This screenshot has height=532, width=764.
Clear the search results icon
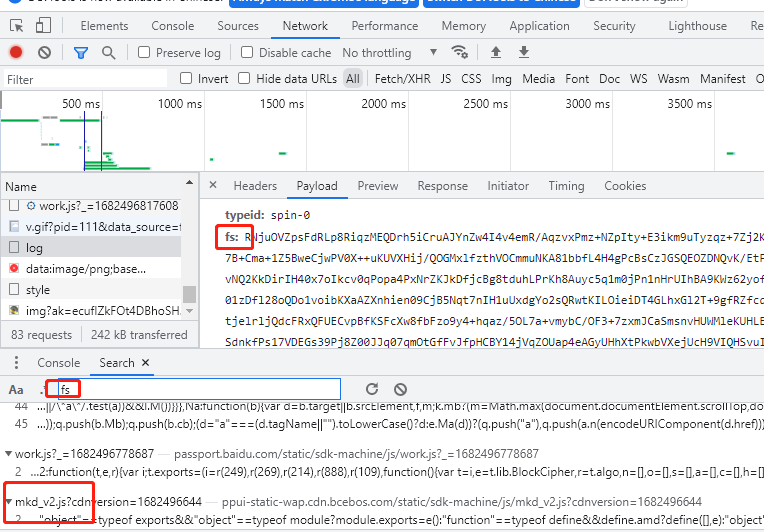(400, 389)
